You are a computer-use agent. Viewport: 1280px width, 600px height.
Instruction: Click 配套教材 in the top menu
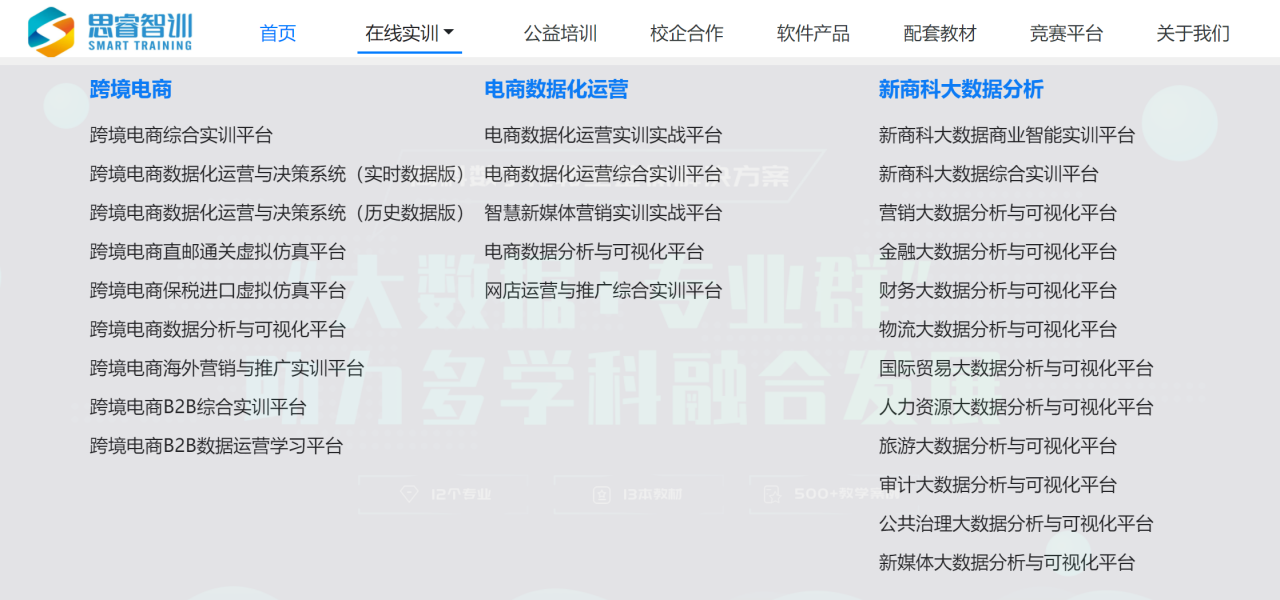pyautogui.click(x=939, y=34)
